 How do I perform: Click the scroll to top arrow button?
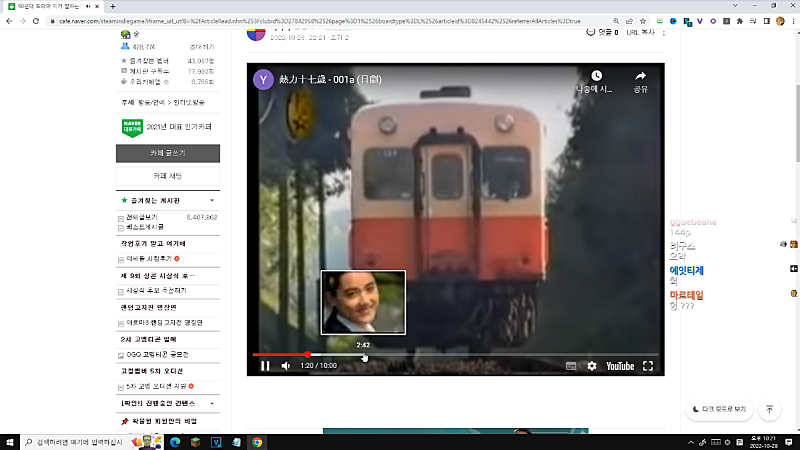(x=770, y=409)
